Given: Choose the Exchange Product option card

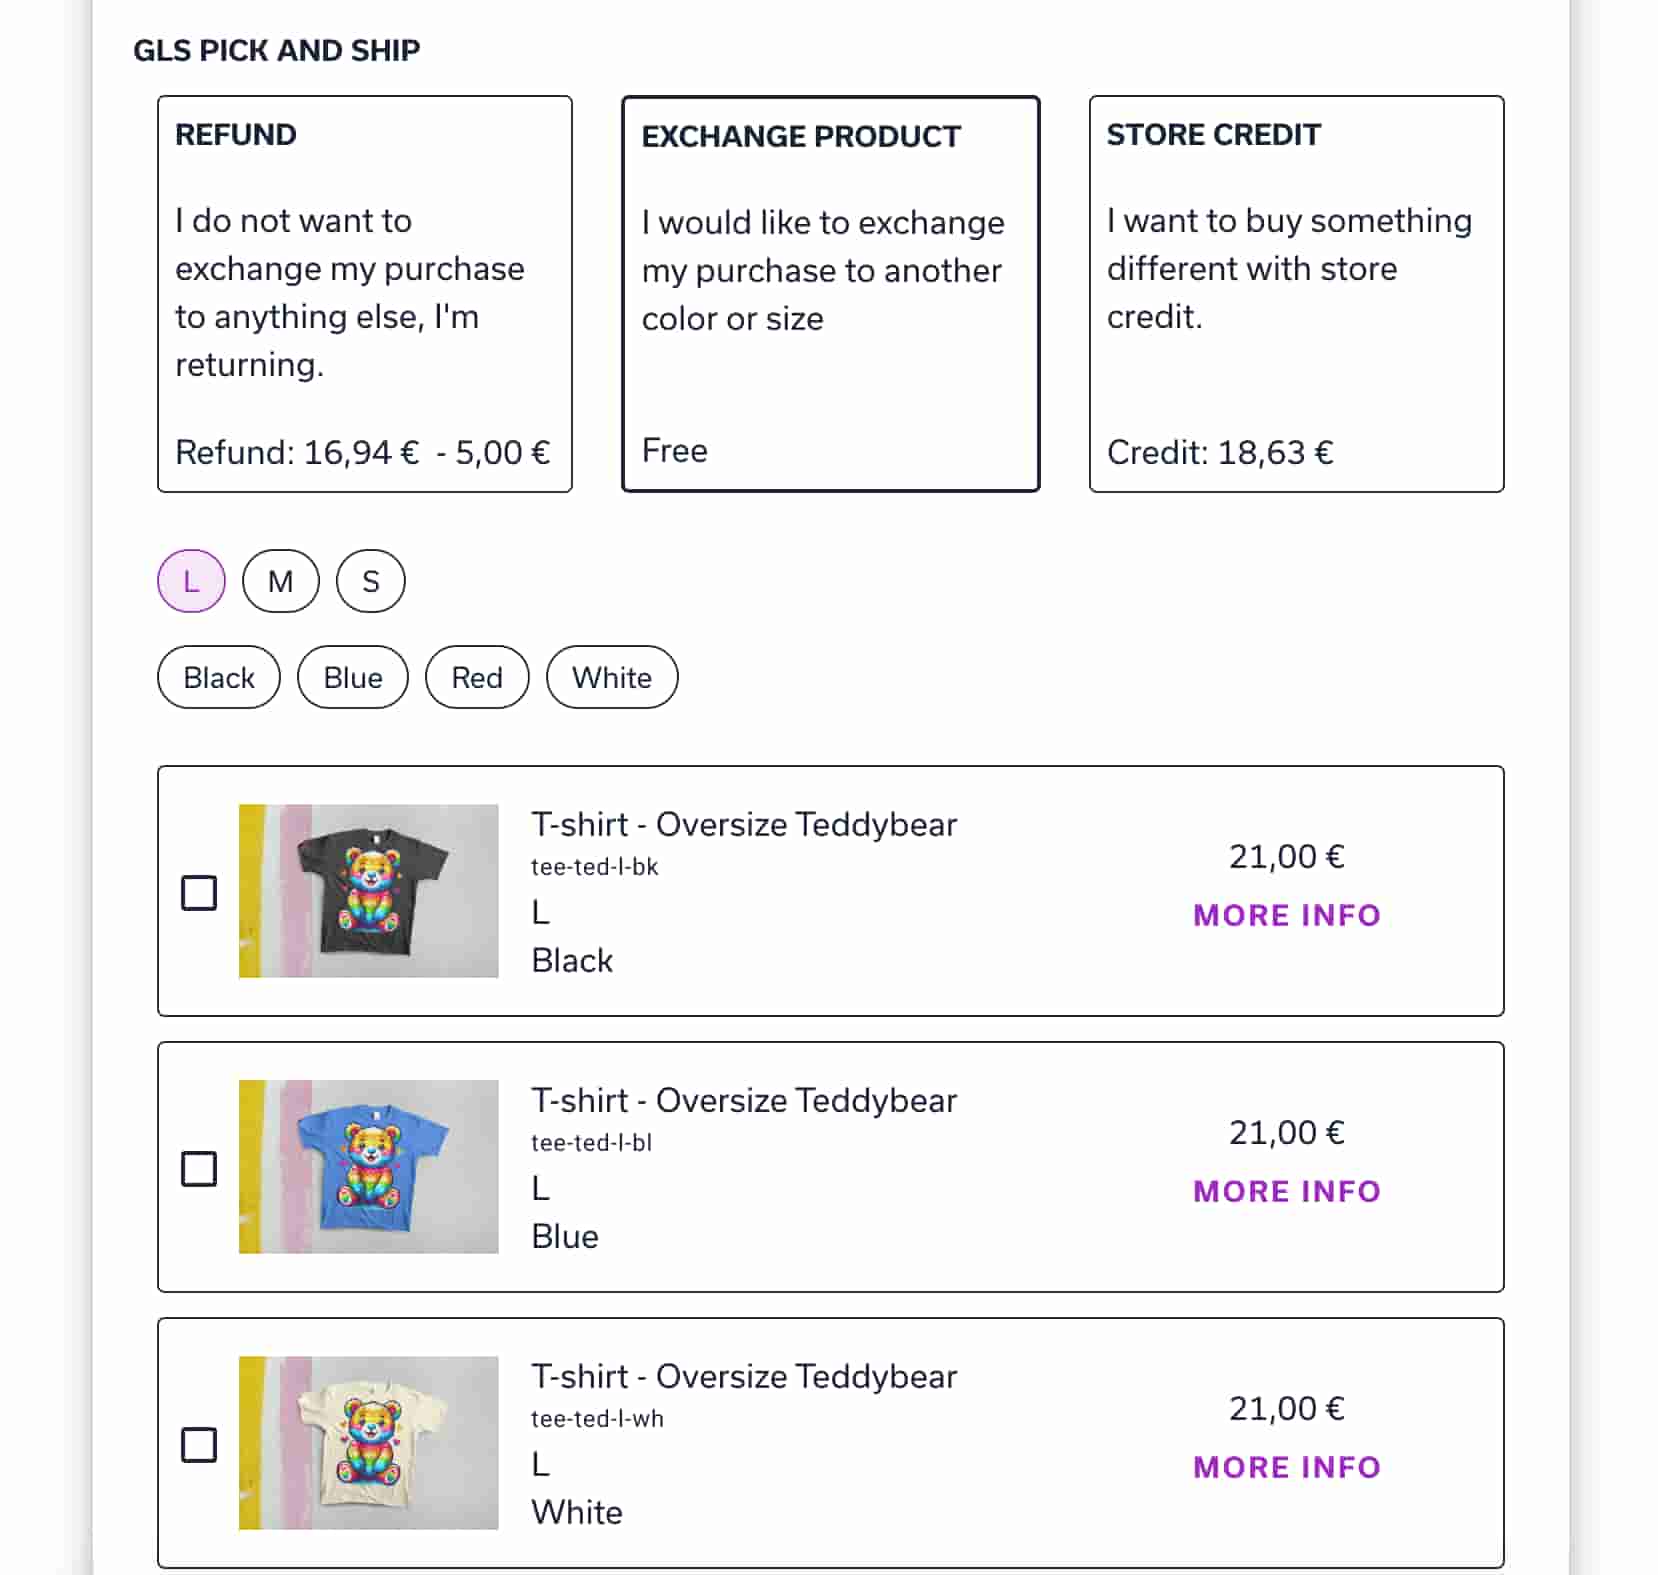Looking at the screenshot, I should click(831, 294).
